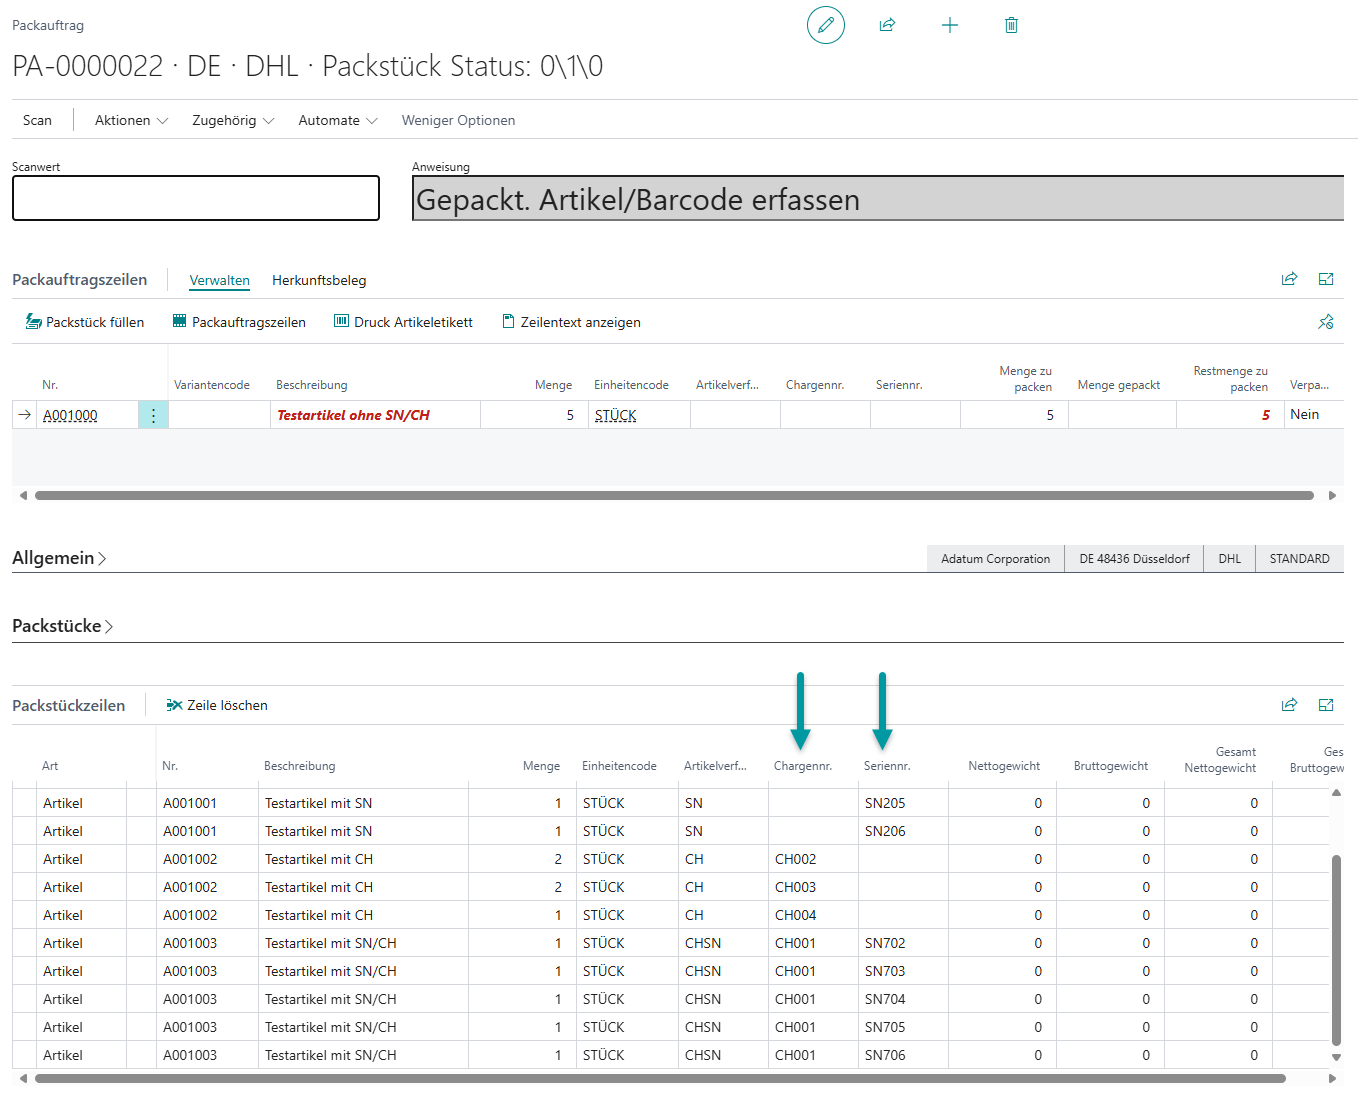Create new record with plus icon
1358x1095 pixels.
(950, 25)
